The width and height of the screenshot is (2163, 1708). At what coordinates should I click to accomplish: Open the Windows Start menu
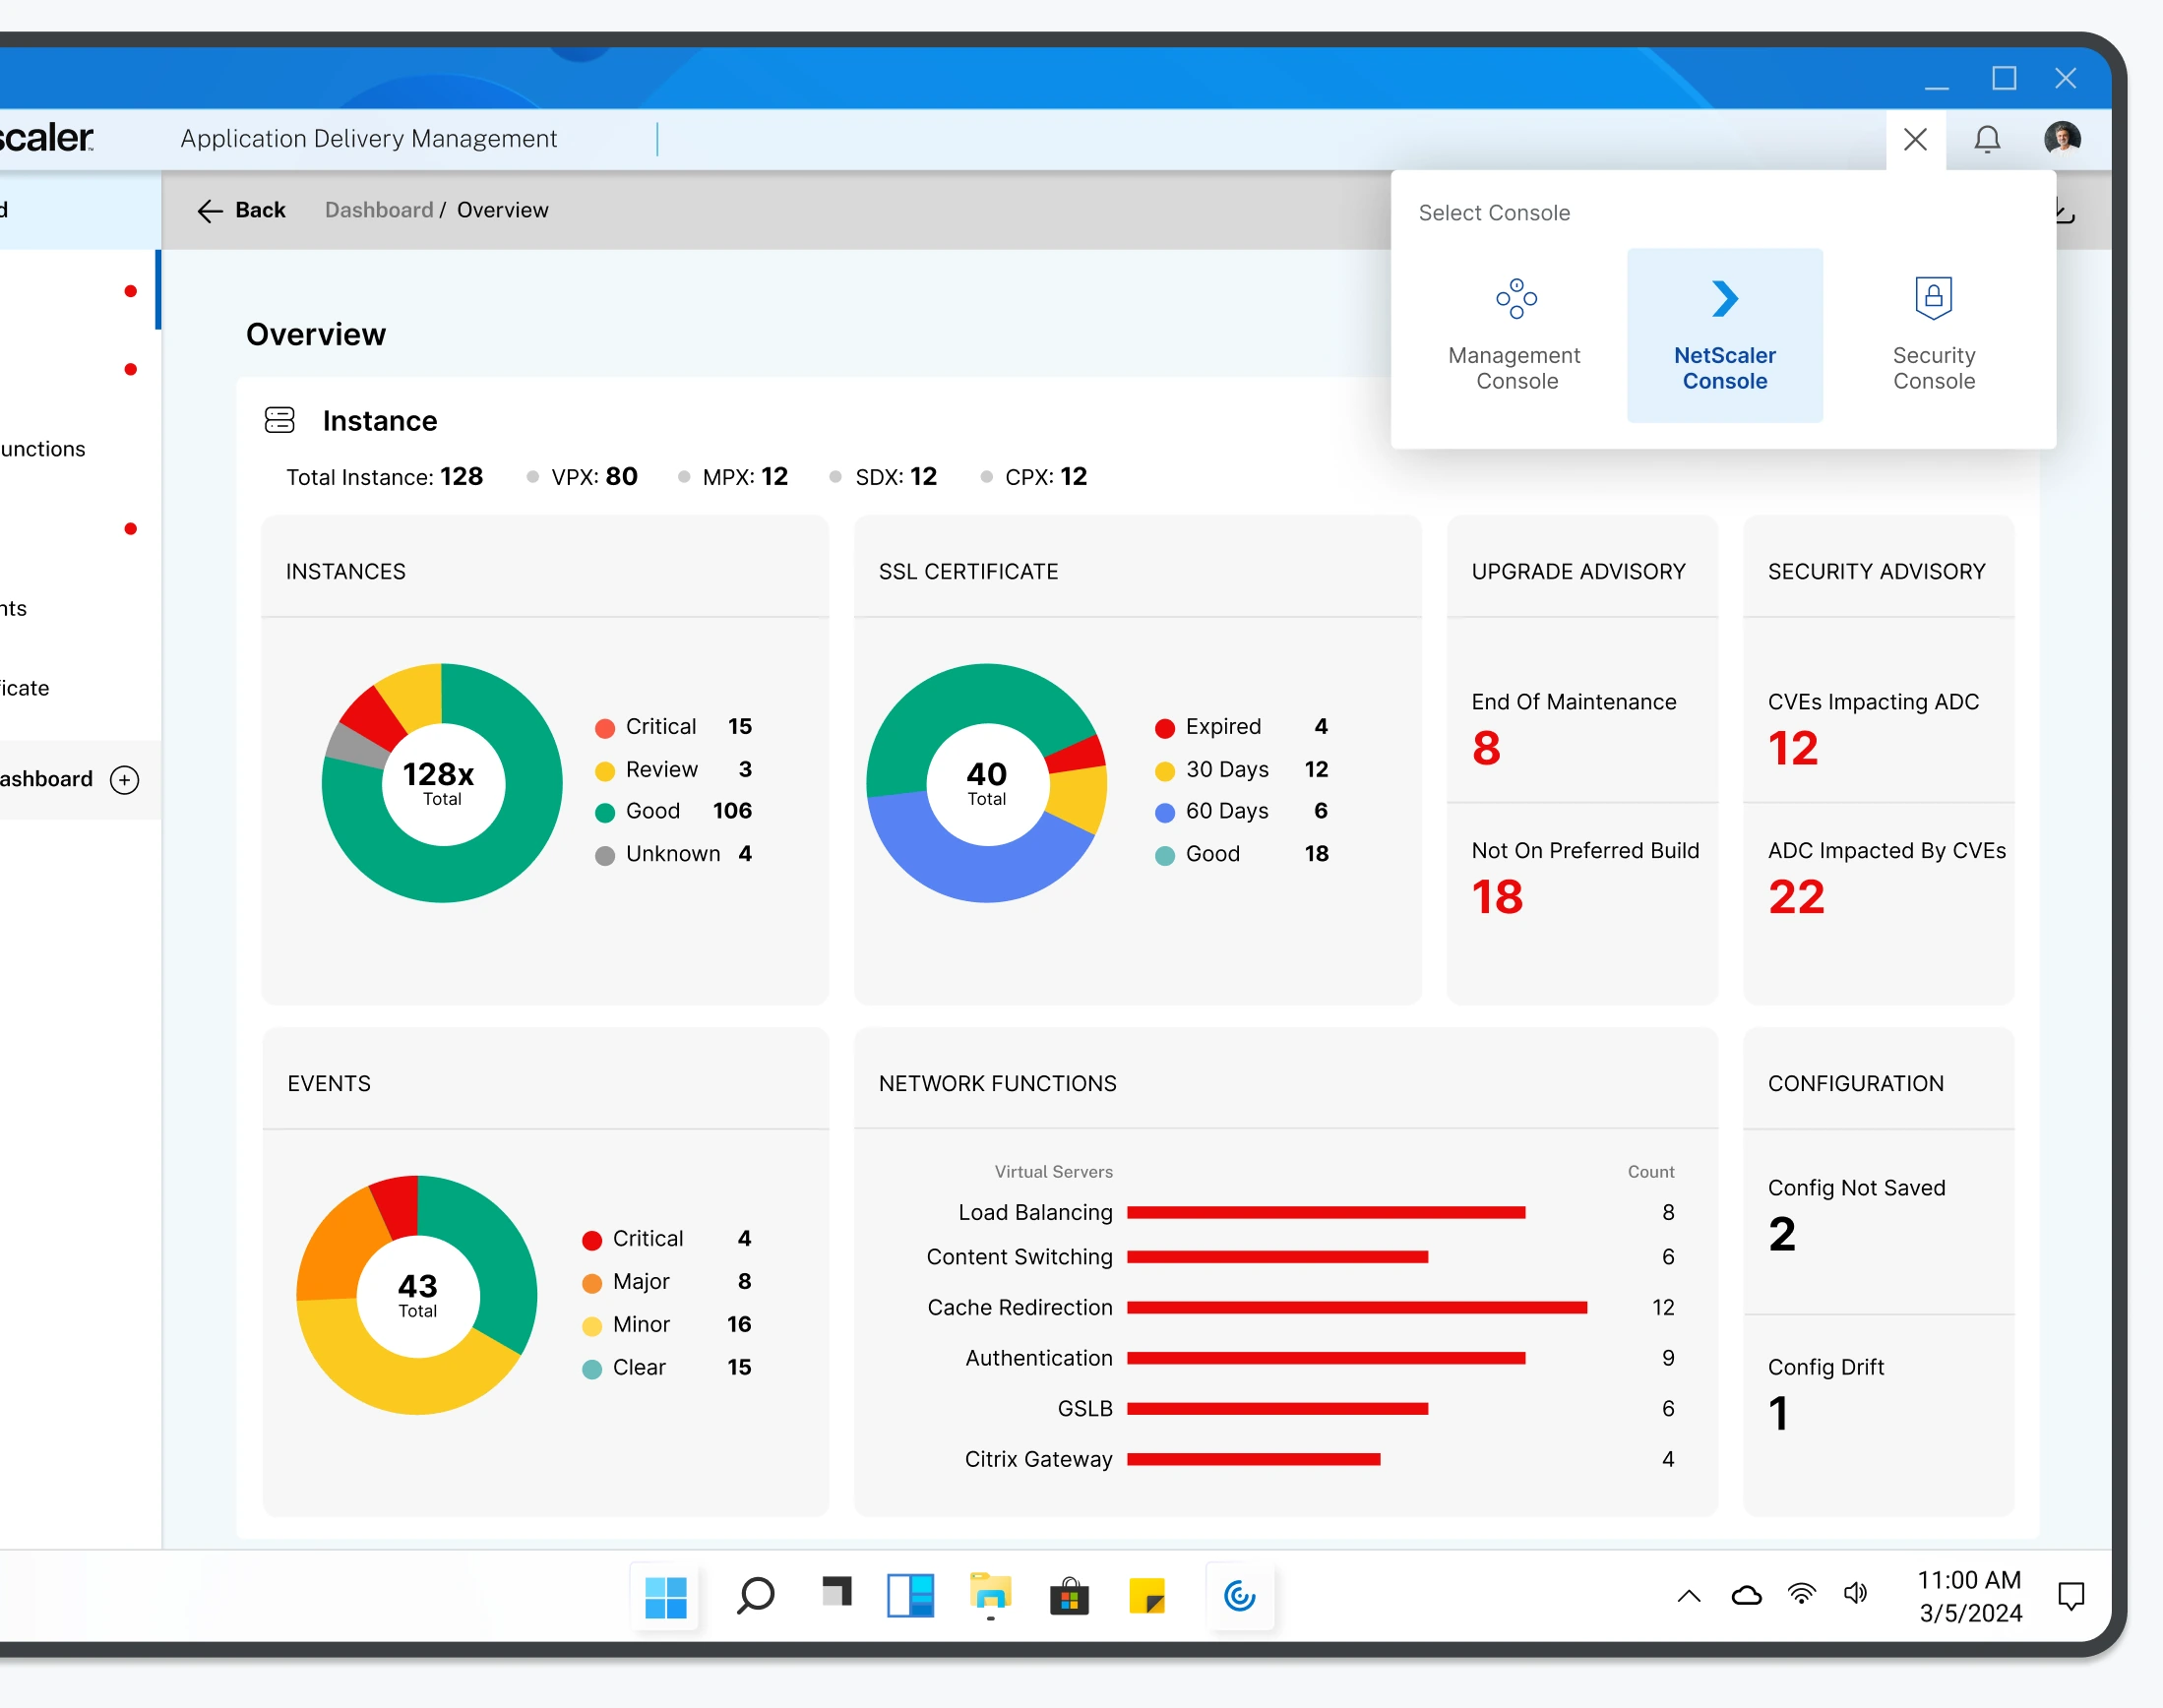point(665,1596)
